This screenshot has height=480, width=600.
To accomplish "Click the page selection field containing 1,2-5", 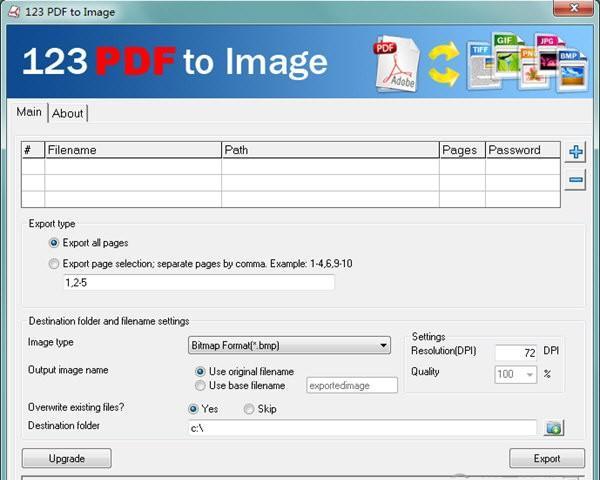I will tap(199, 282).
